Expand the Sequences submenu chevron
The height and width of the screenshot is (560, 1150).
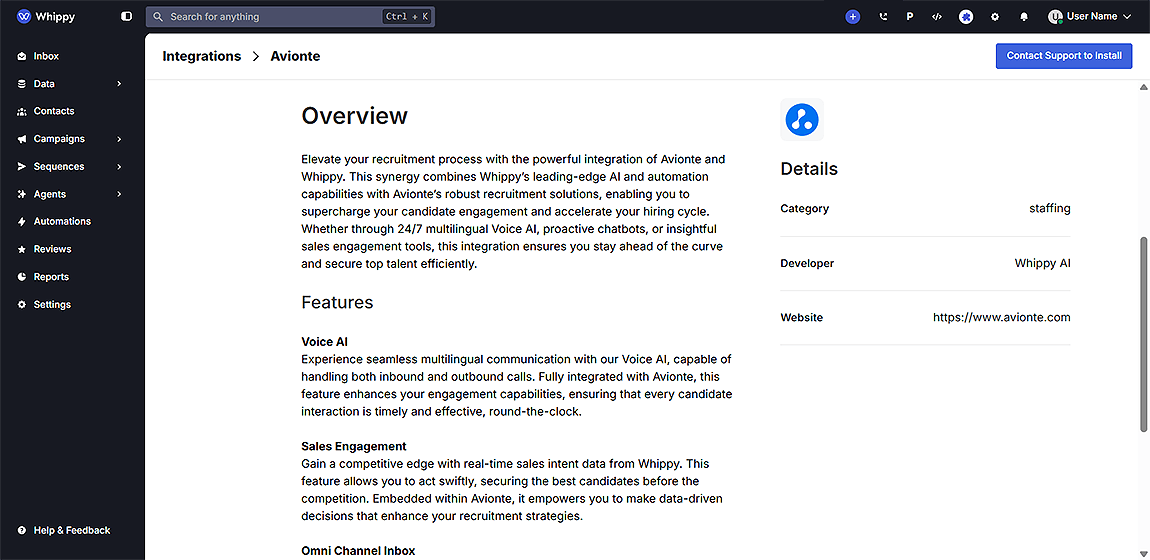(119, 166)
